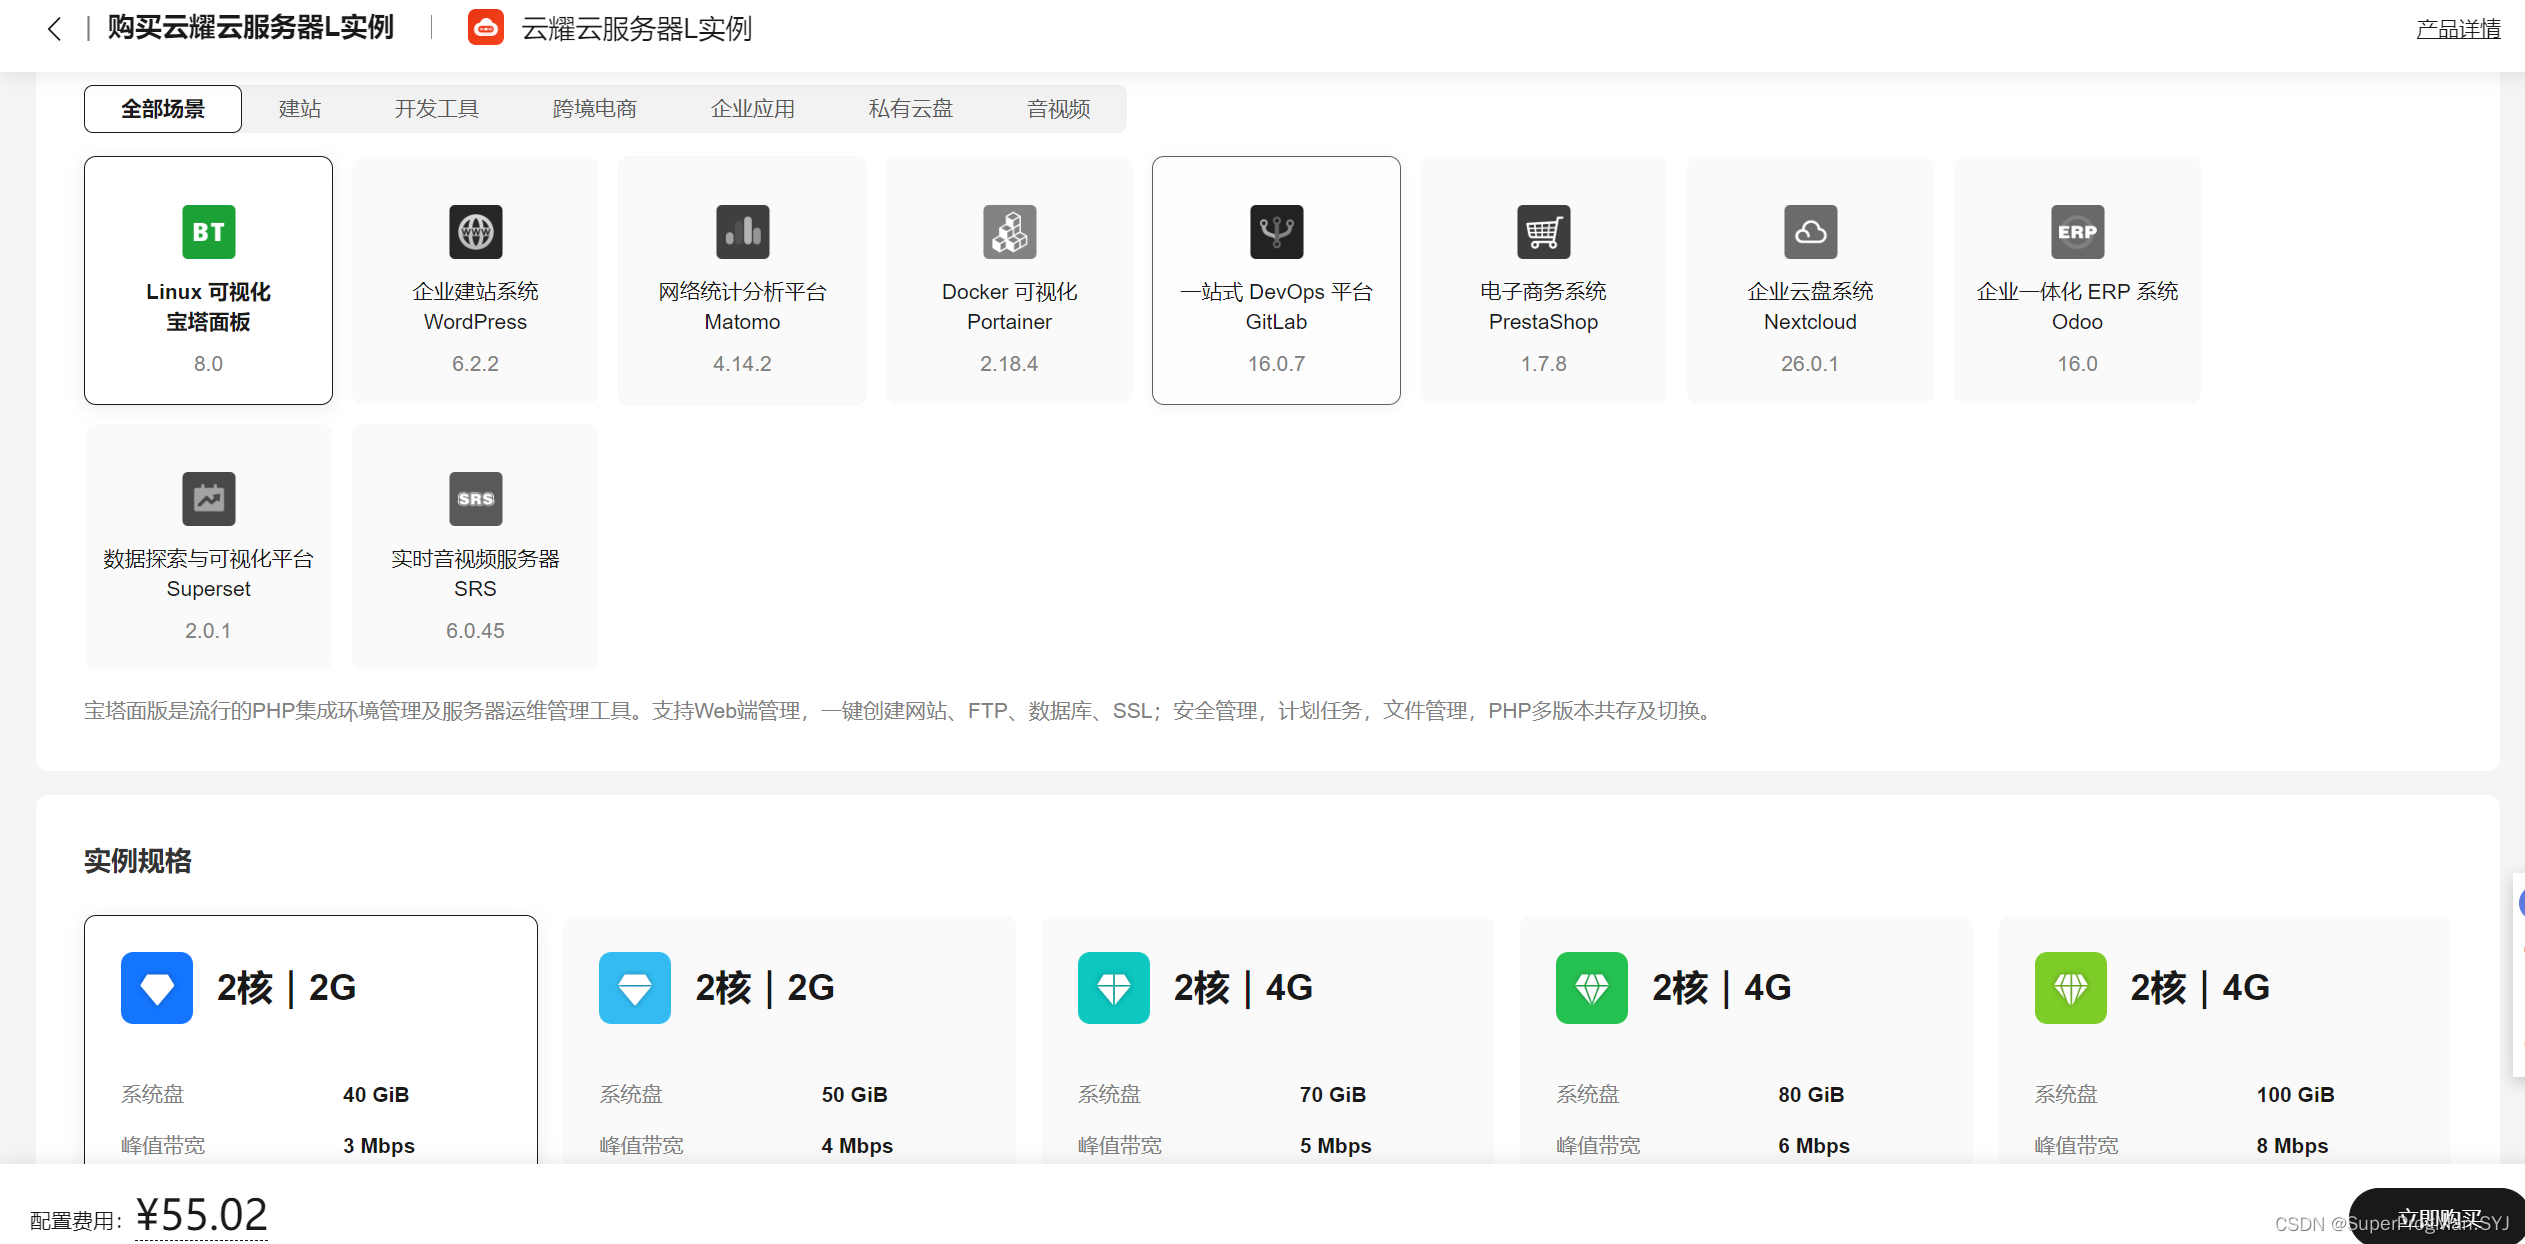2525x1244 pixels.
Task: Click the 立即购买 button
Action: tap(2438, 1217)
